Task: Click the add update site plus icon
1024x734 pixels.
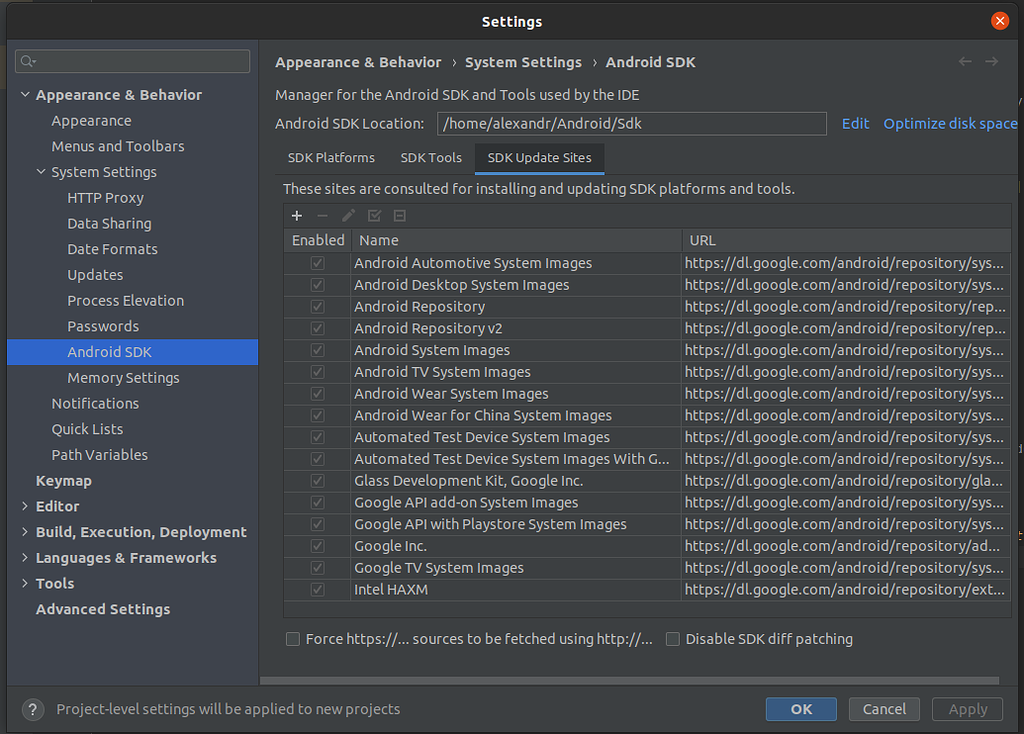Action: tap(296, 216)
